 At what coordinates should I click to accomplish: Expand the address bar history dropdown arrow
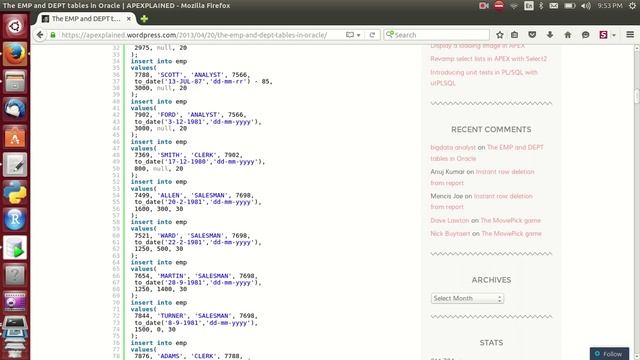click(x=358, y=35)
